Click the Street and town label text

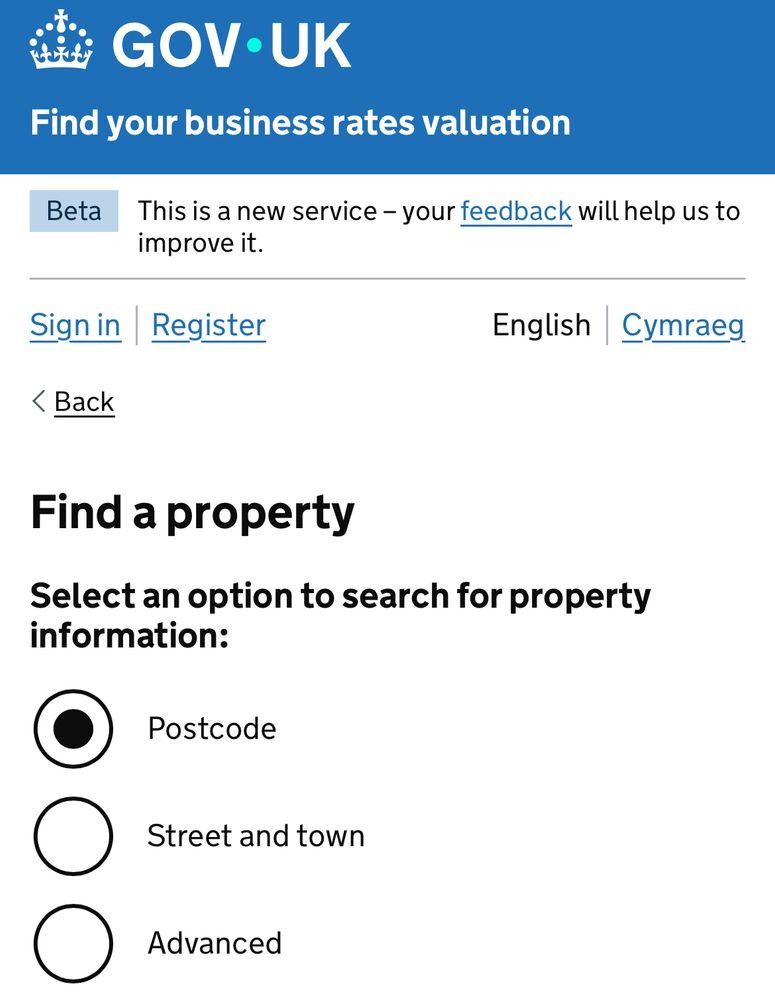[x=255, y=836]
